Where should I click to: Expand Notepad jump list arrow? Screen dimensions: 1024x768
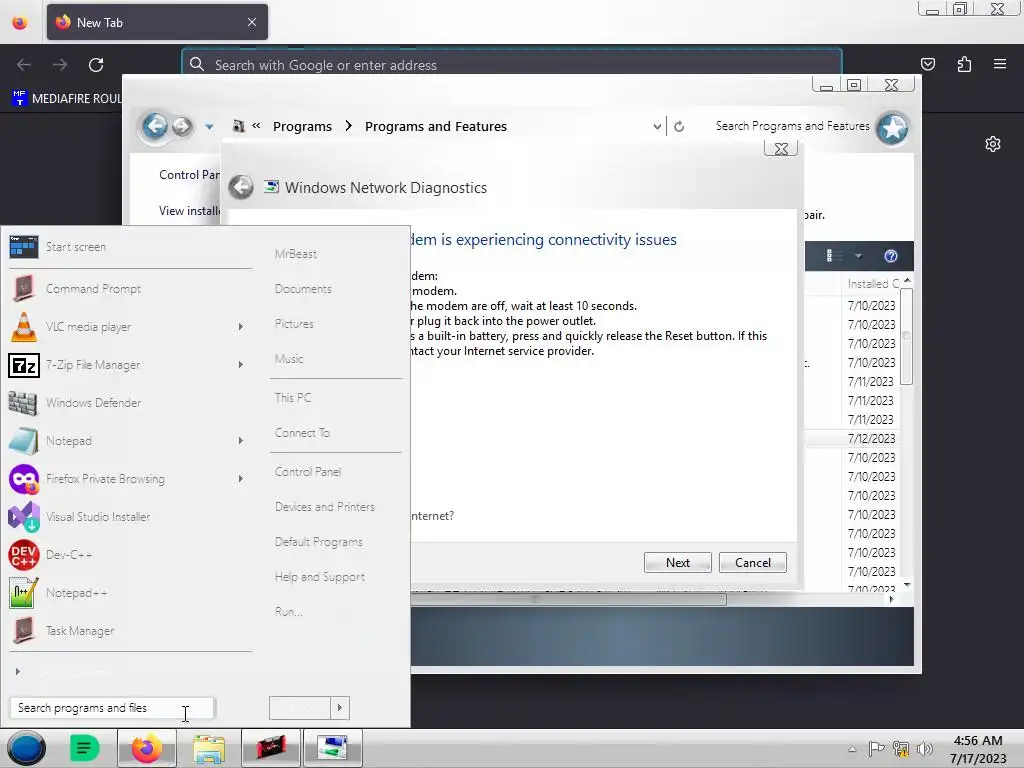point(240,440)
